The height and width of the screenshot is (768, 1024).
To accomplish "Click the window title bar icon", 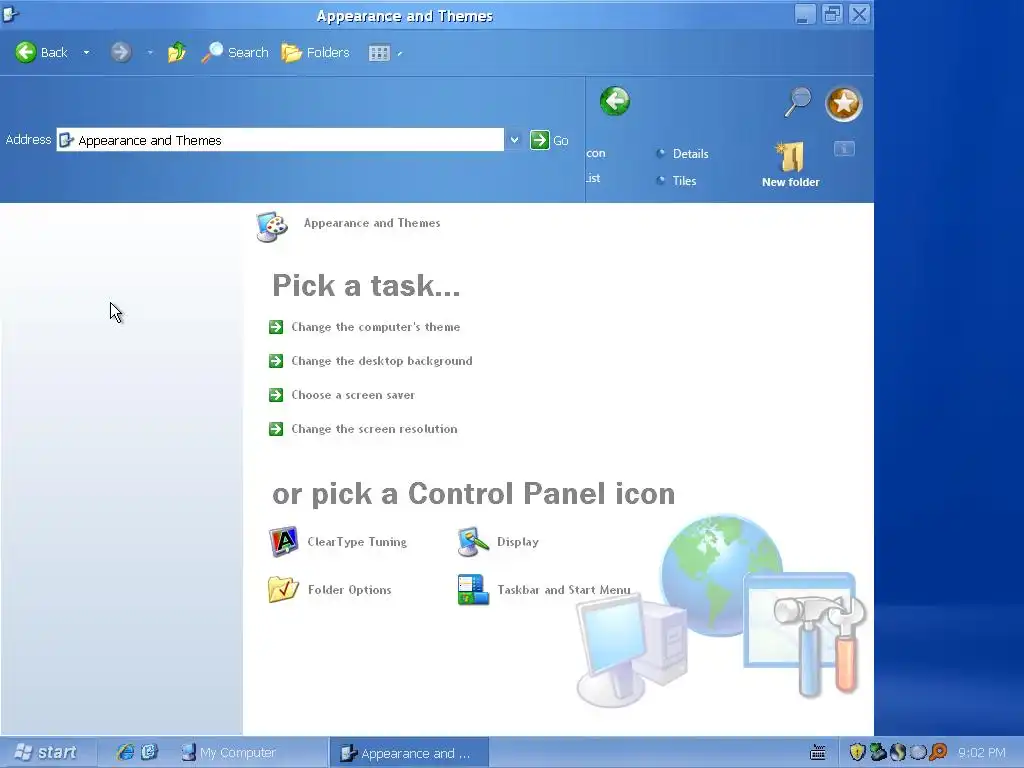I will (10, 14).
